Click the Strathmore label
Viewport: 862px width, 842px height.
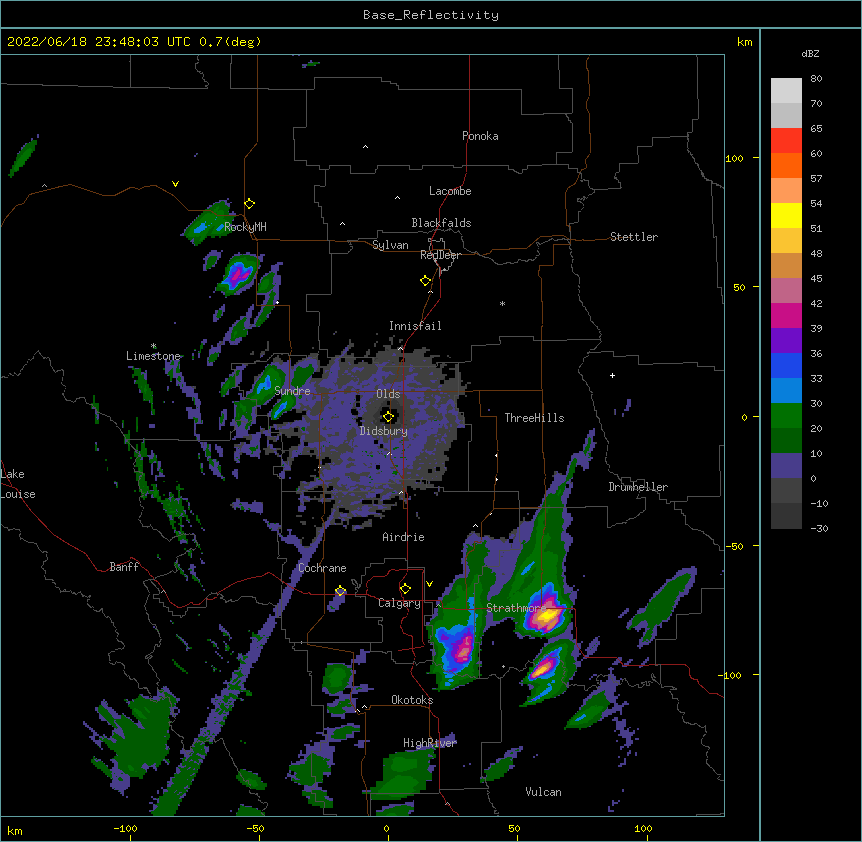(516, 608)
